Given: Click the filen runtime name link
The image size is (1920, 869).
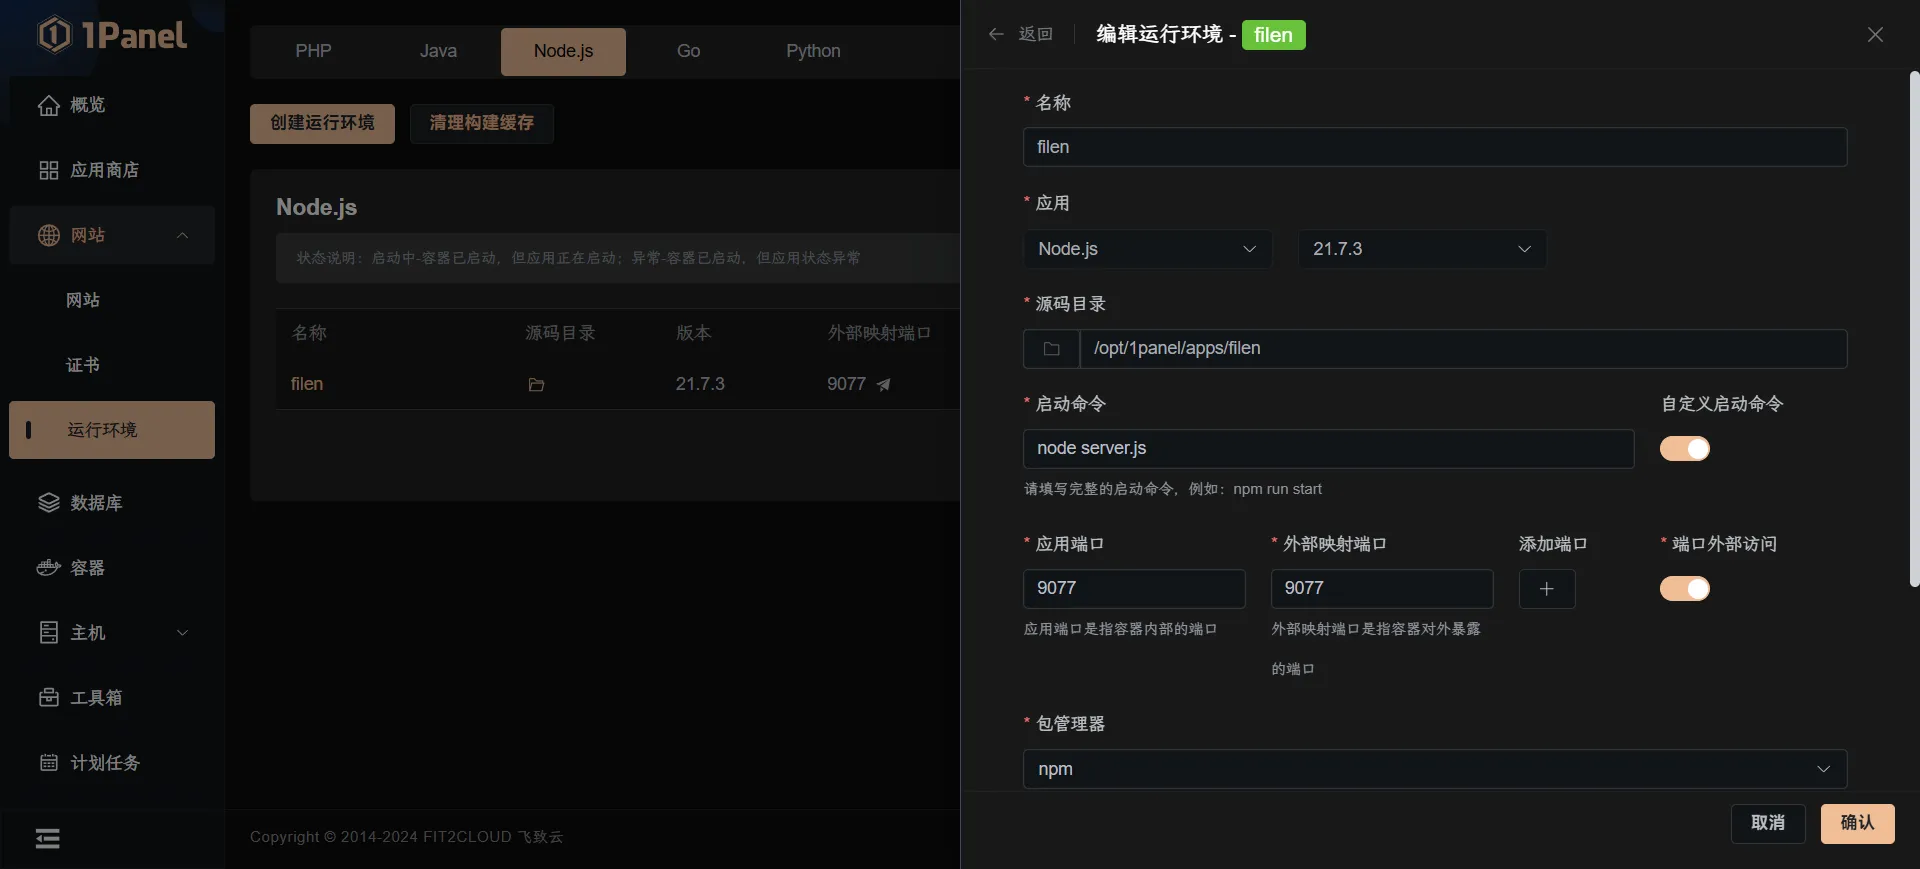Looking at the screenshot, I should [x=306, y=384].
